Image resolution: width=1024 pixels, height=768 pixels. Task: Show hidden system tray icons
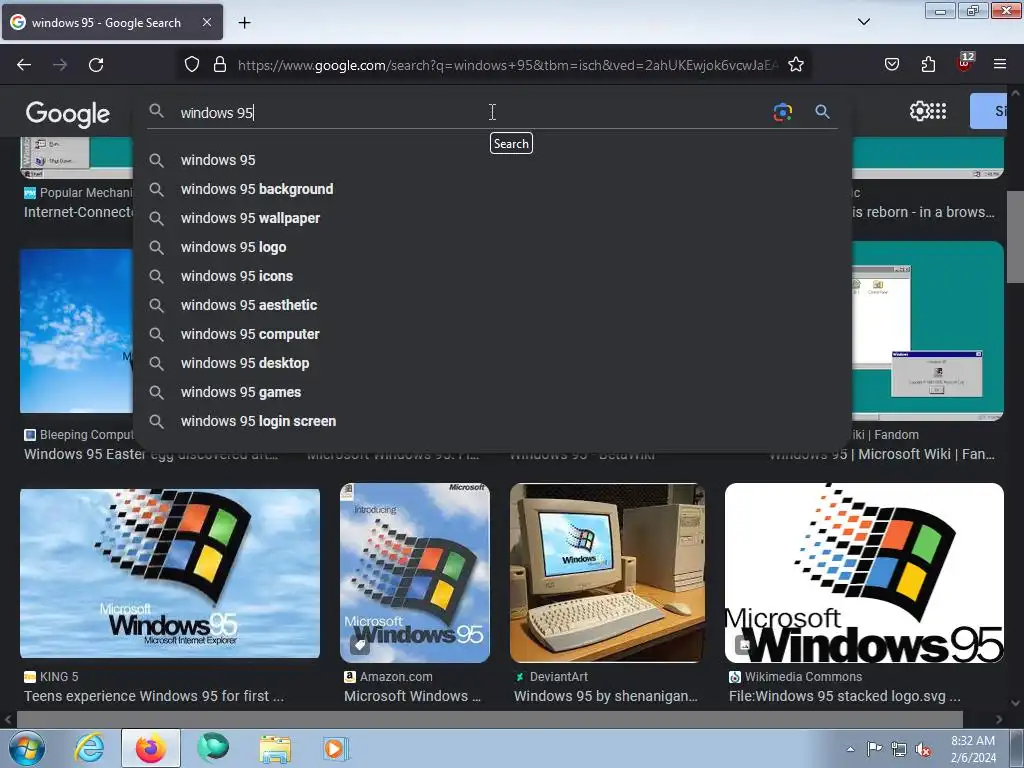[850, 749]
